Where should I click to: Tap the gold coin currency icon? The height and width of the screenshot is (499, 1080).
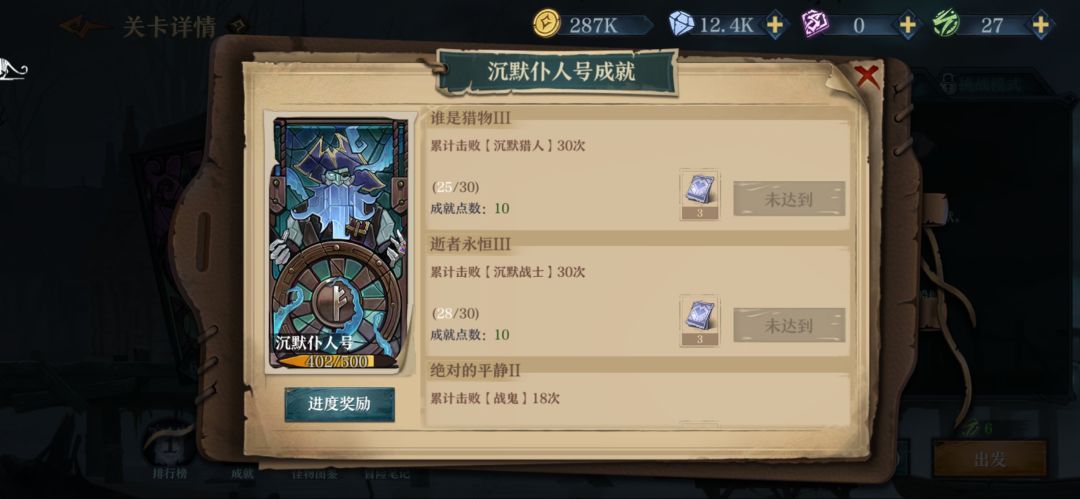click(547, 25)
